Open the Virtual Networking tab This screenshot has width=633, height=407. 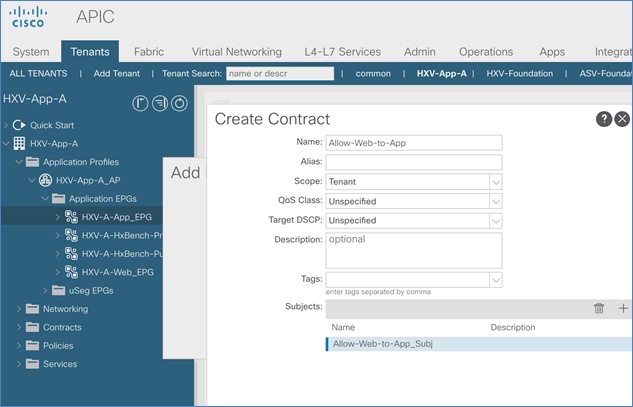tap(237, 52)
